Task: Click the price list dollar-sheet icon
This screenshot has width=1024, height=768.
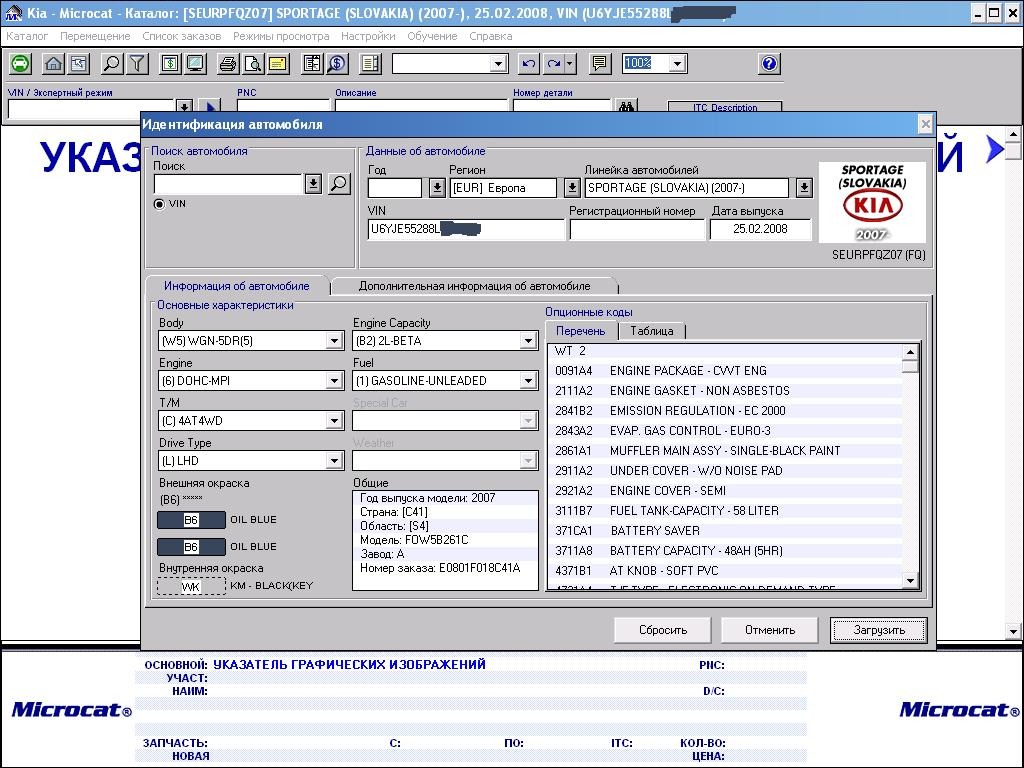Action: [170, 63]
